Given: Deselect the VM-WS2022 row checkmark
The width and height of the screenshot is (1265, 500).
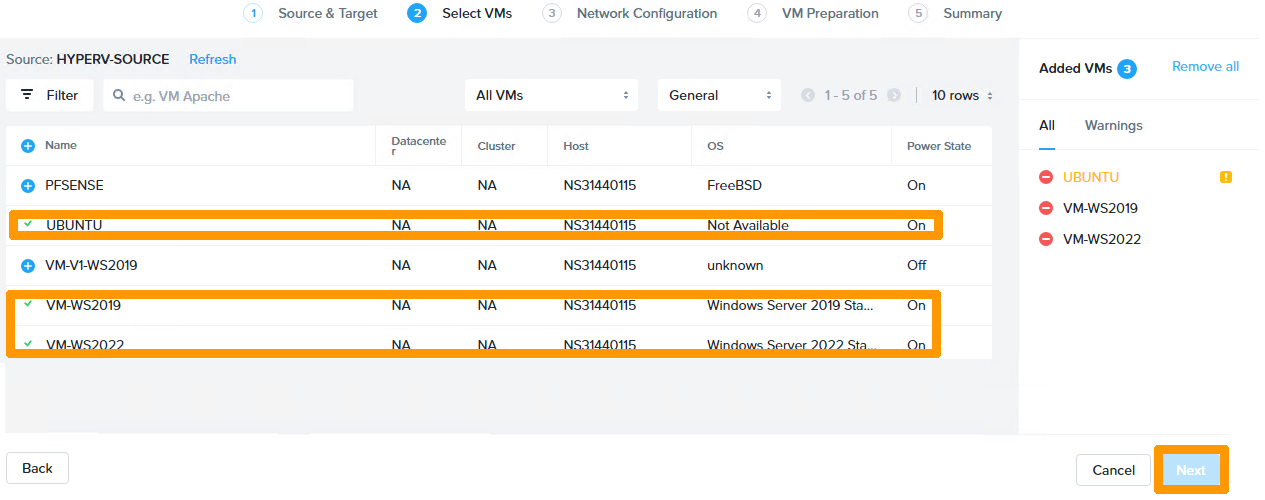Looking at the screenshot, I should point(28,343).
